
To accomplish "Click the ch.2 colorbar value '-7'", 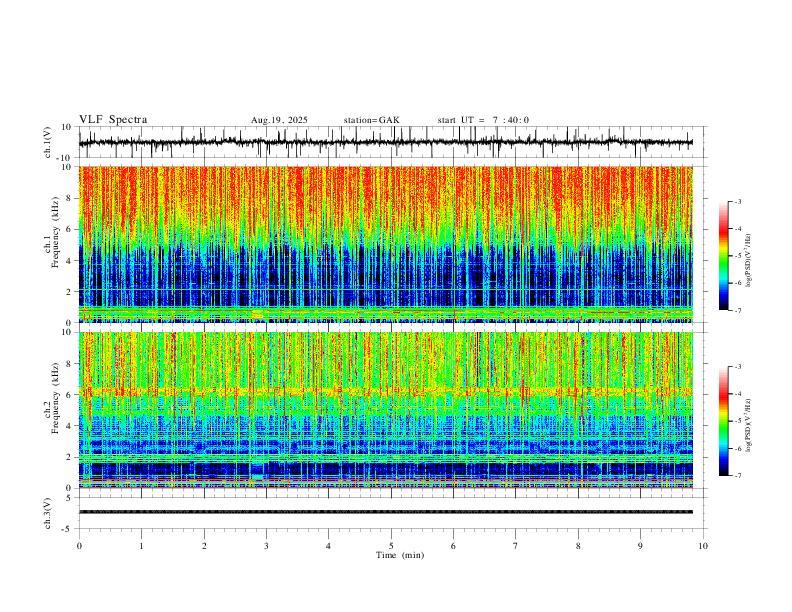I will click(x=737, y=476).
